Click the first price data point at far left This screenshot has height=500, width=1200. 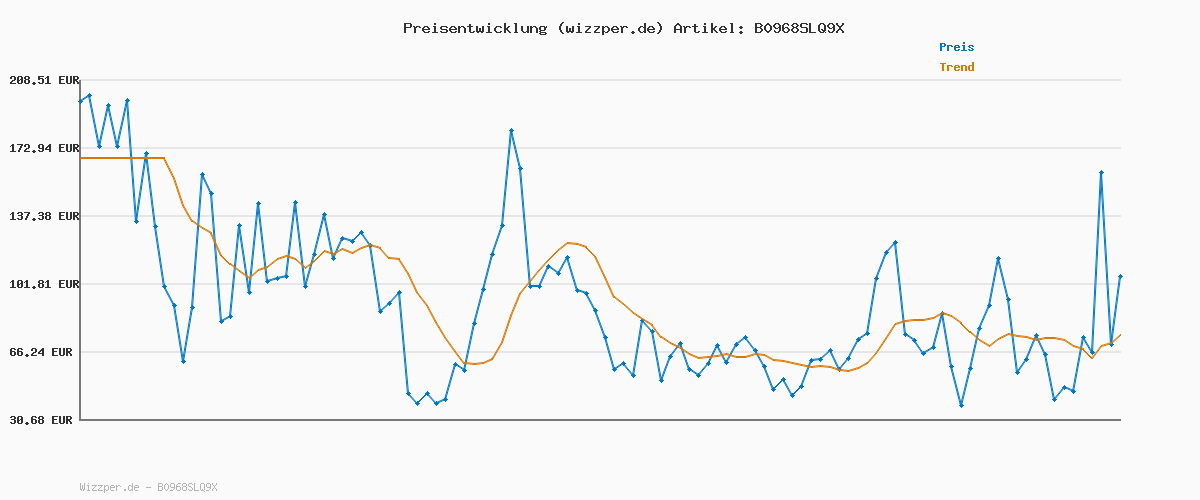81,101
